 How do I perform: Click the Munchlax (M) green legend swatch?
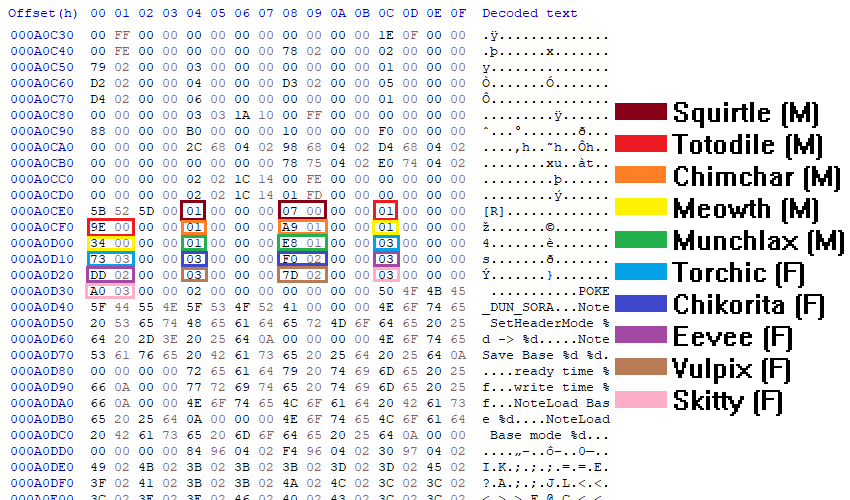tap(640, 239)
